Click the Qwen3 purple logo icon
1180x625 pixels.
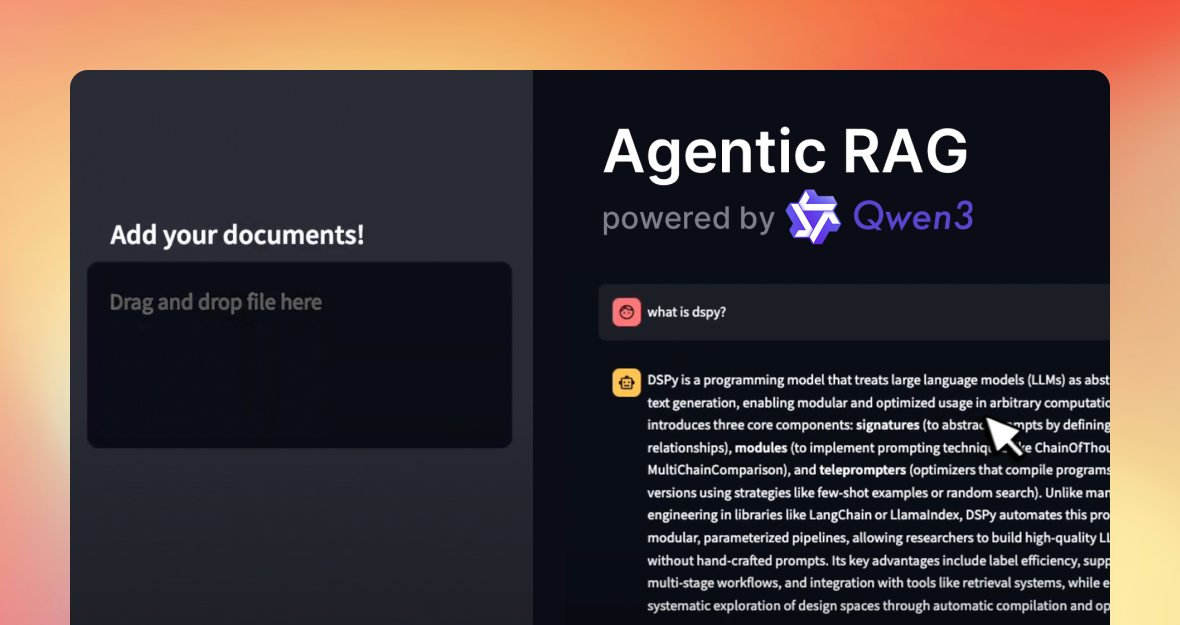pos(812,217)
